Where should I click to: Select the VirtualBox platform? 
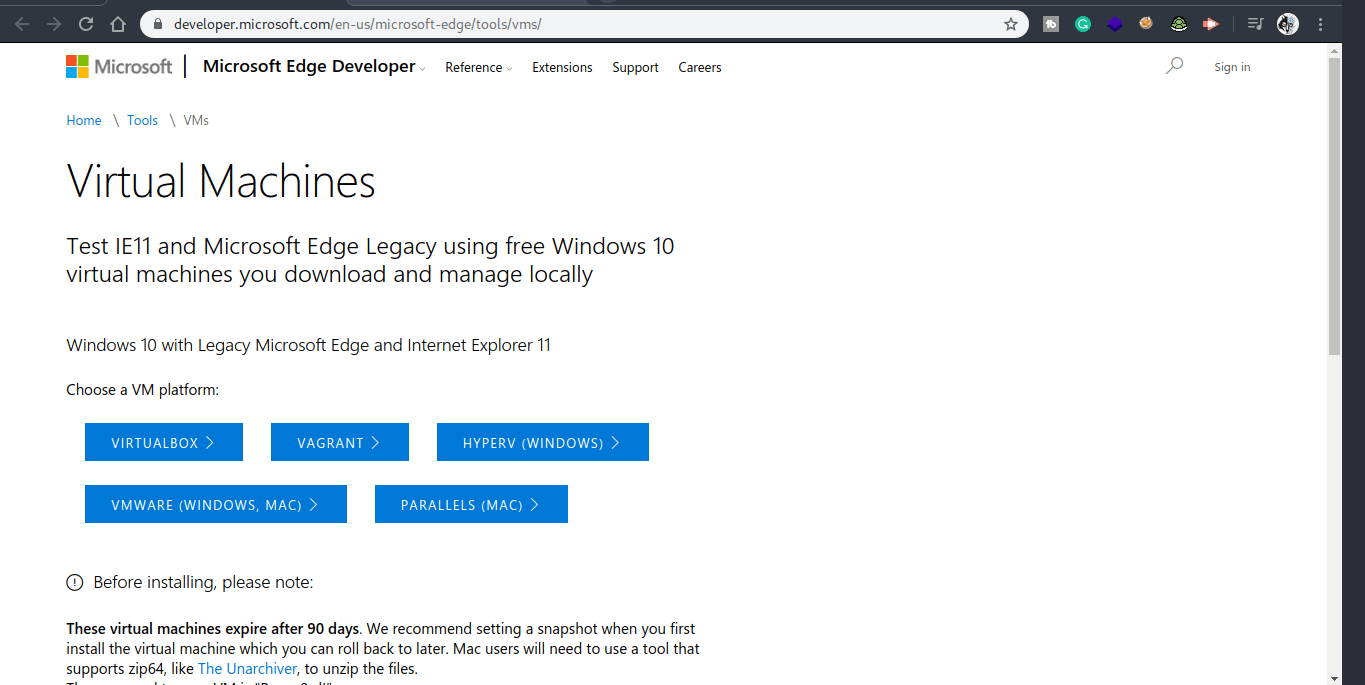(x=164, y=442)
